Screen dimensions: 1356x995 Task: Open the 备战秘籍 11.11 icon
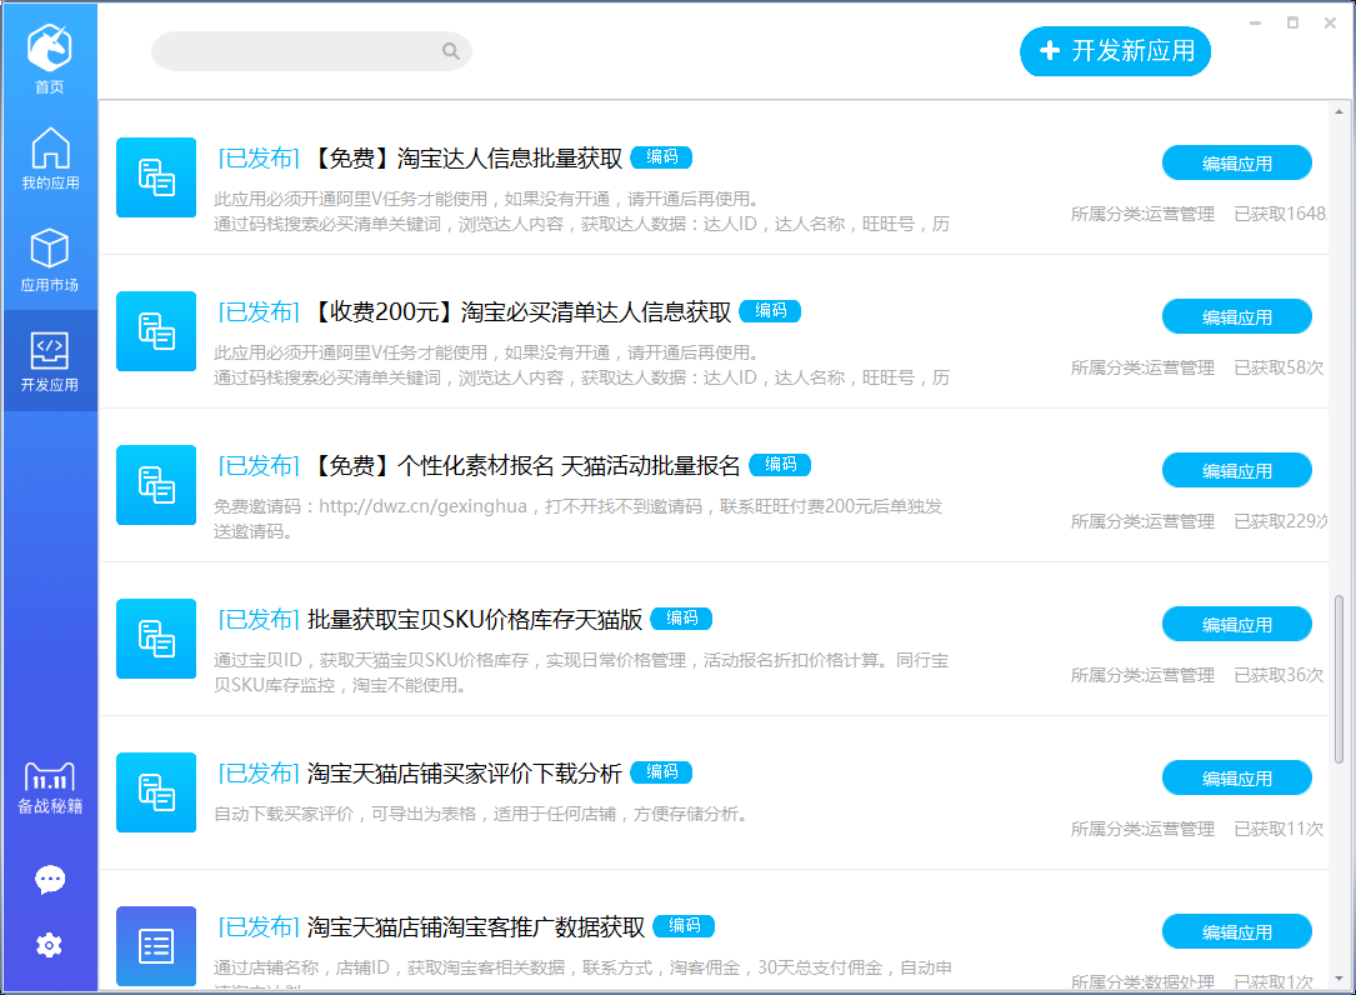point(50,788)
